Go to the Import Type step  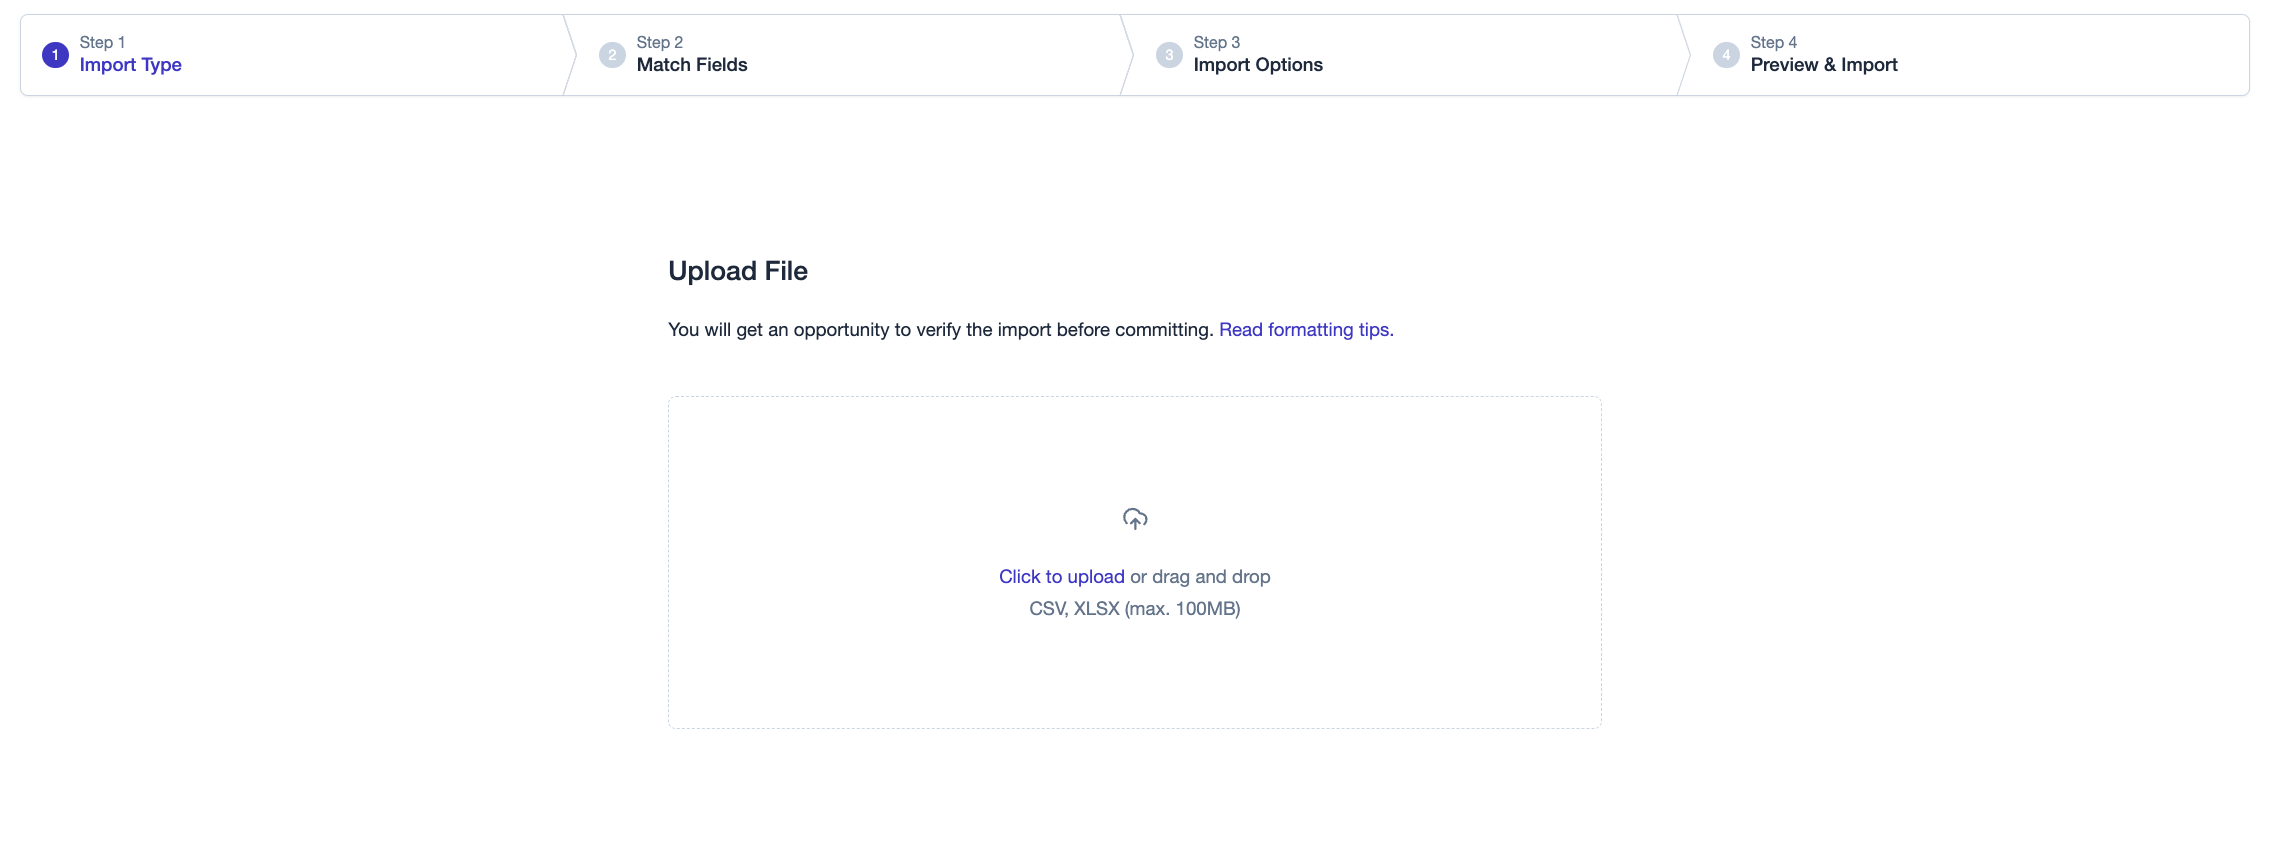[130, 65]
